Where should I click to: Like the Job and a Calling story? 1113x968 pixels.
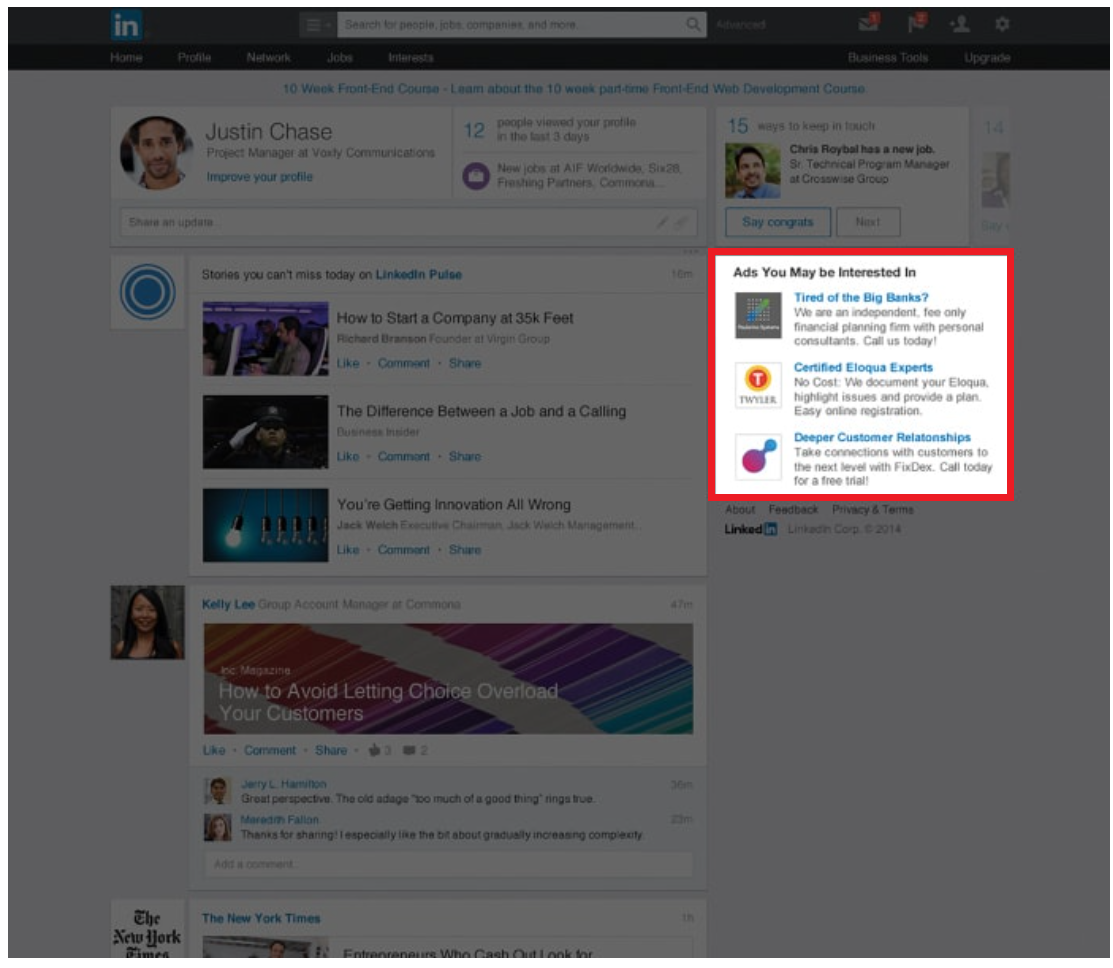click(348, 456)
